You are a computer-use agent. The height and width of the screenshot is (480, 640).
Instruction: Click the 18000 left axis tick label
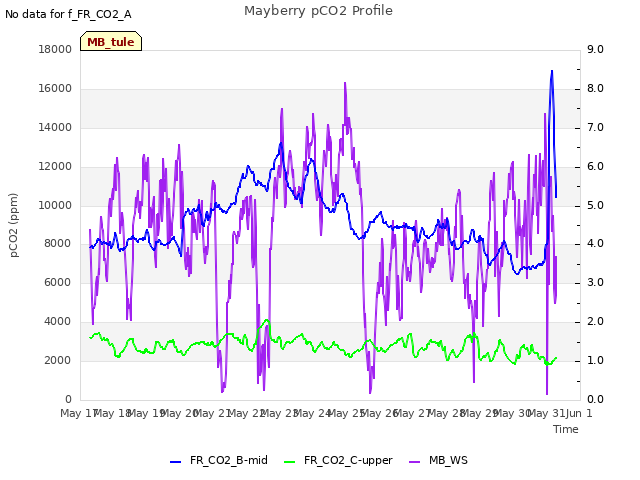55,49
